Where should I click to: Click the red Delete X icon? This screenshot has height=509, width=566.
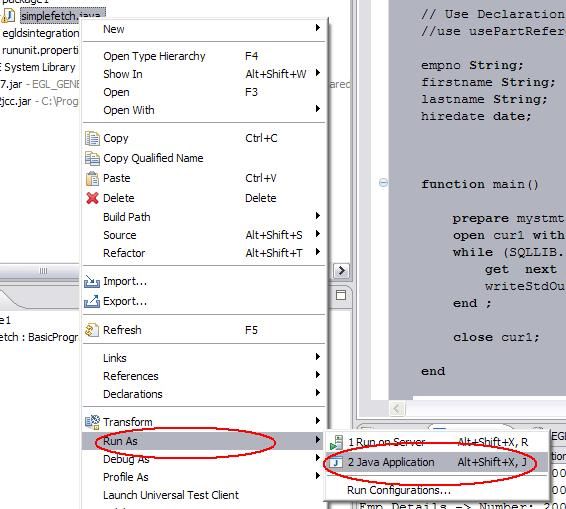pyautogui.click(x=92, y=198)
